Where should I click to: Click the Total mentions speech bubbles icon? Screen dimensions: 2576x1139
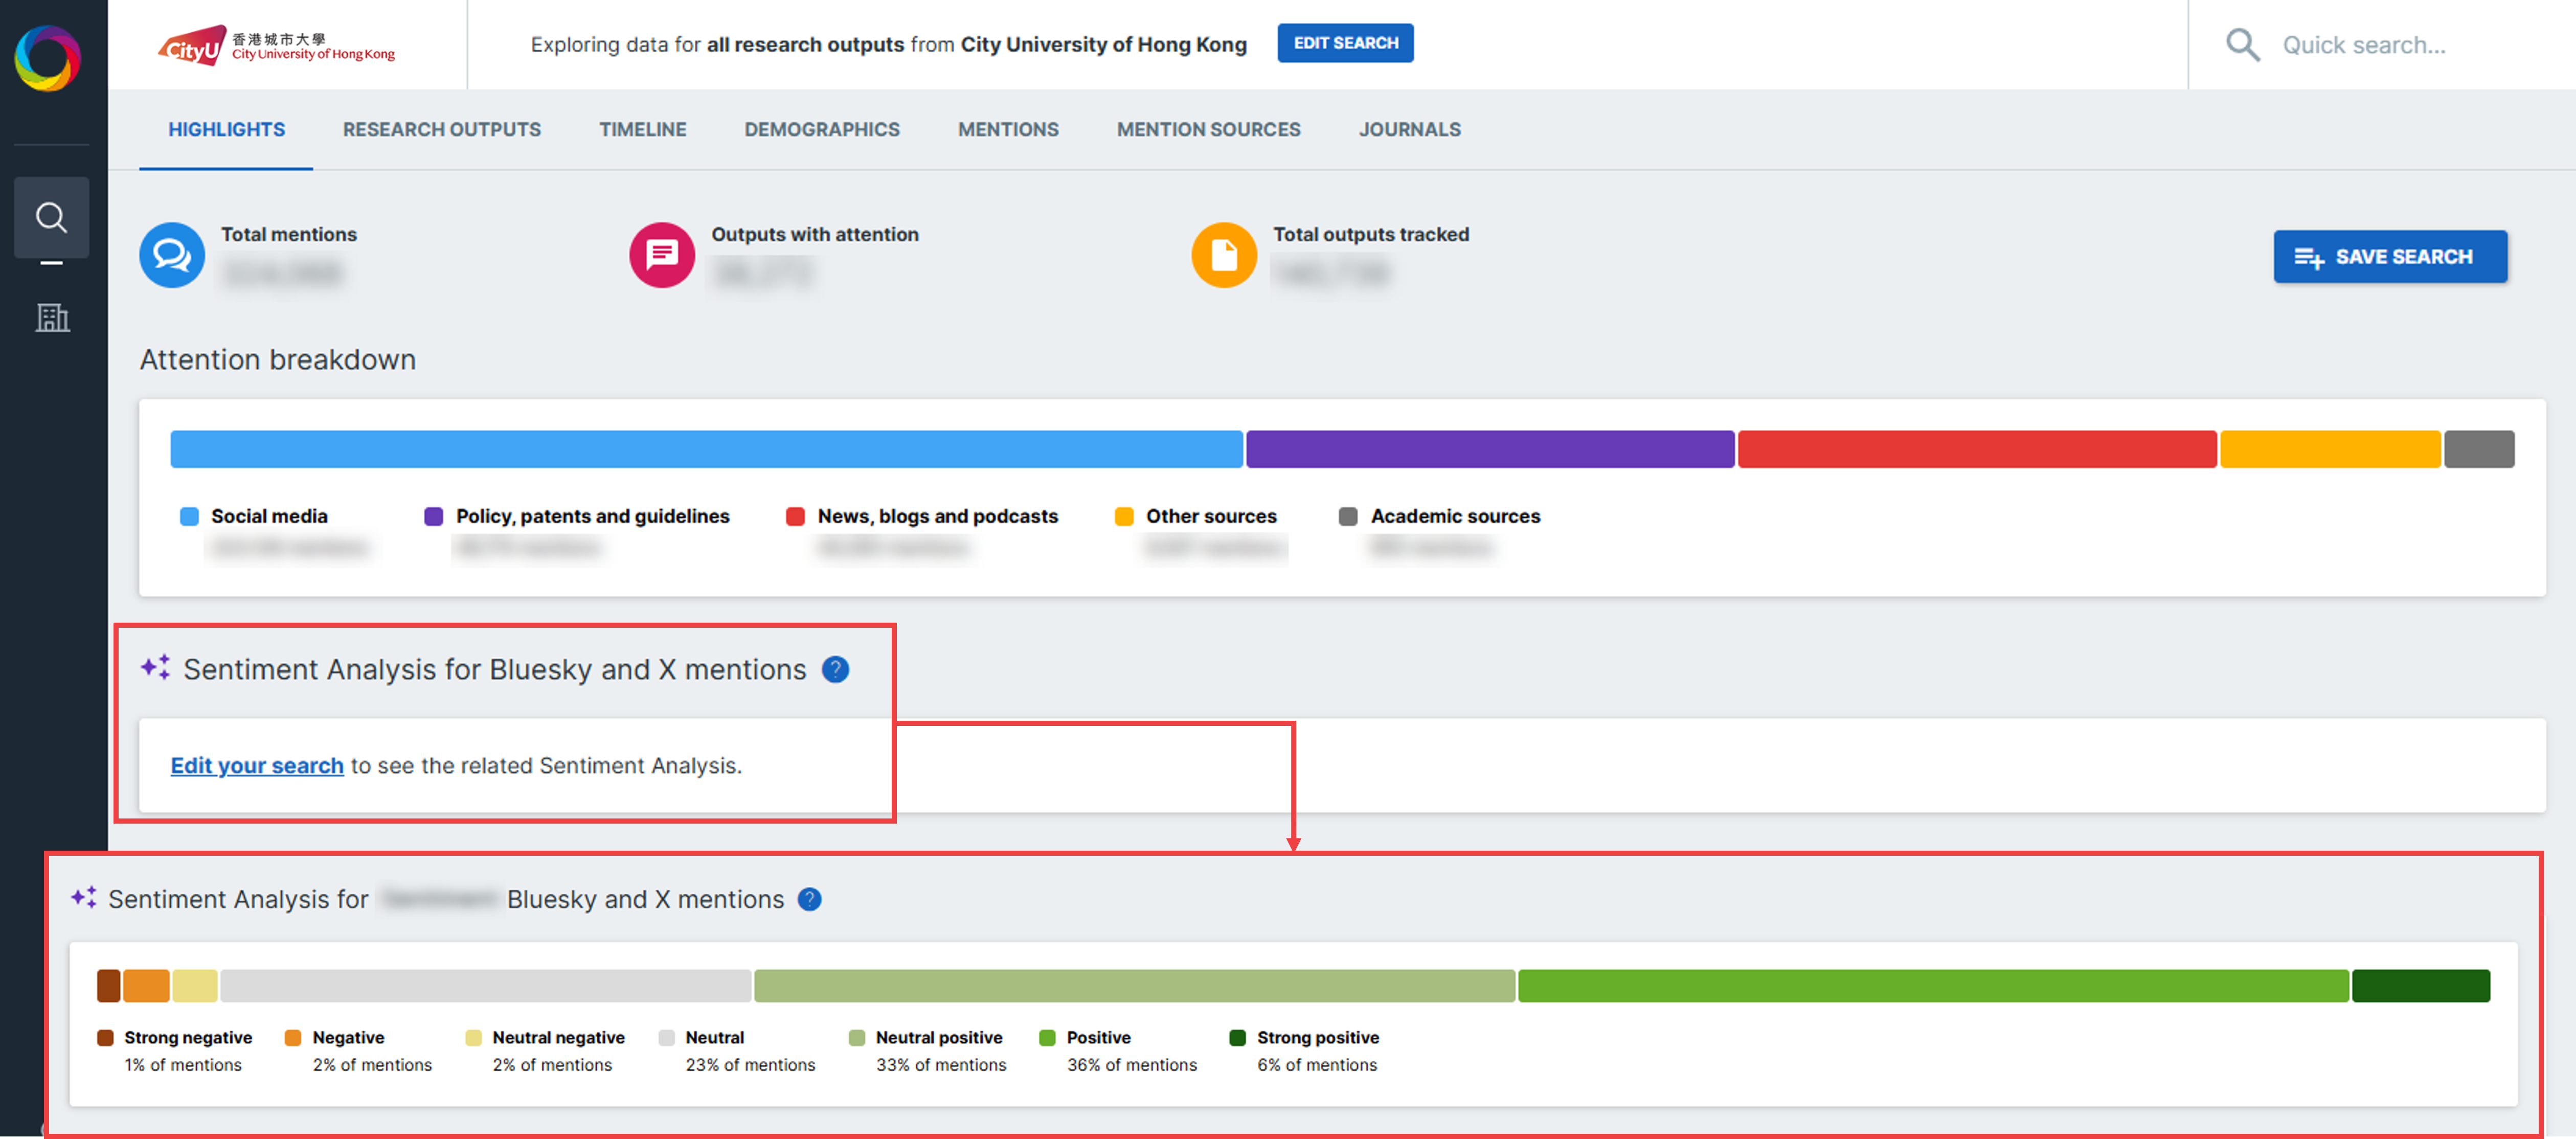point(172,255)
